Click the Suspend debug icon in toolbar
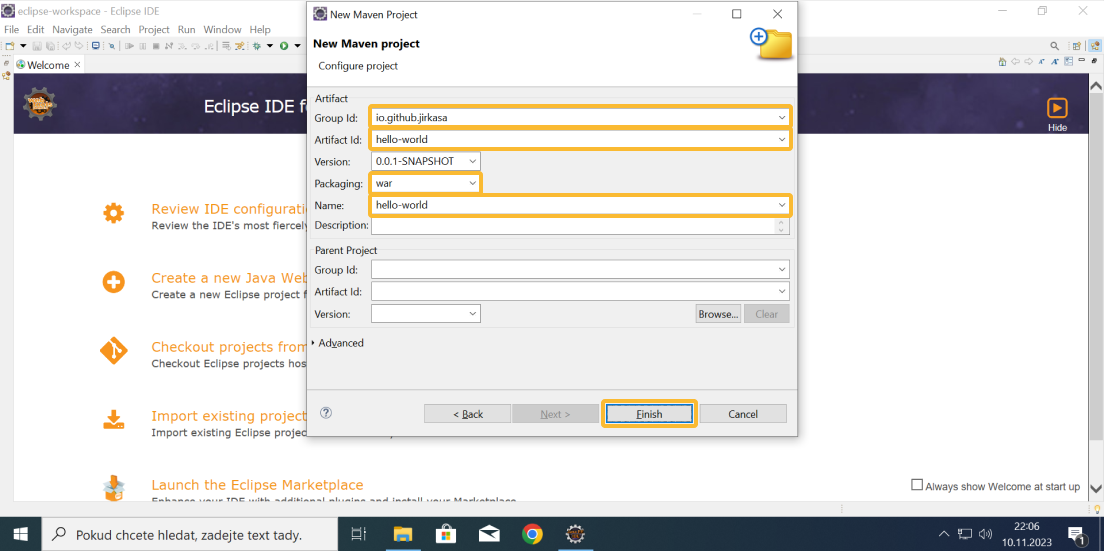1104x551 pixels. tap(143, 46)
